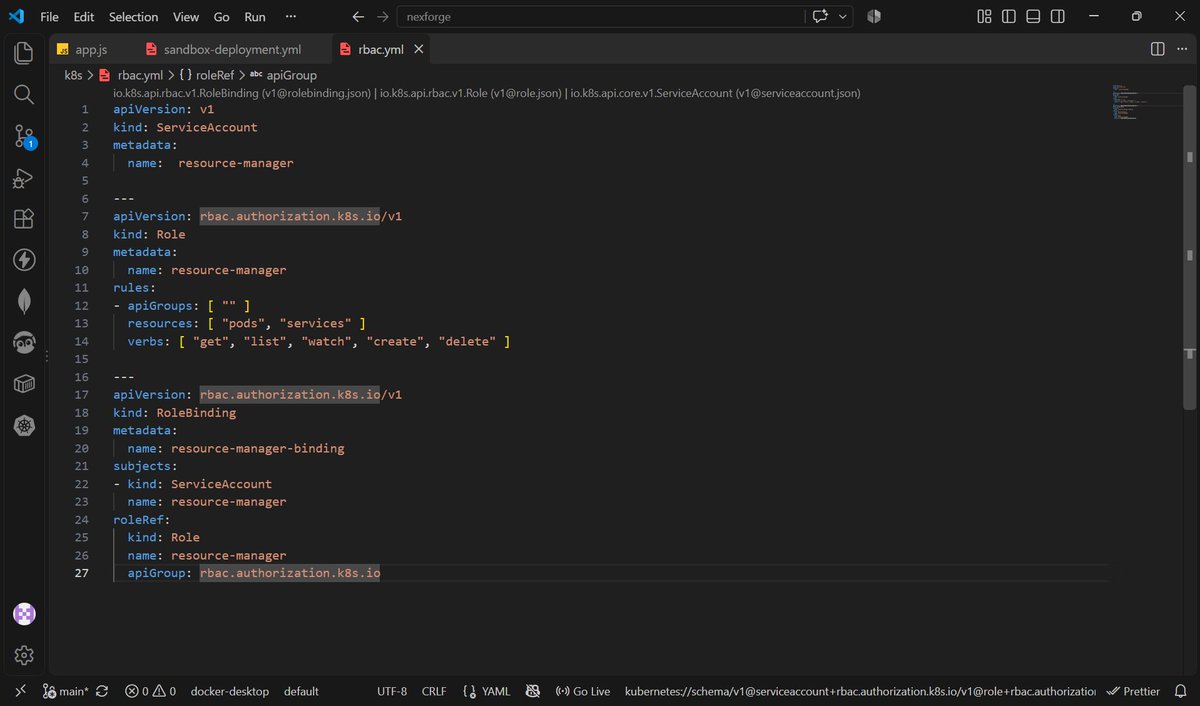The height and width of the screenshot is (706, 1200).
Task: Open problems panel via errors and warnings count
Action: (x=150, y=691)
